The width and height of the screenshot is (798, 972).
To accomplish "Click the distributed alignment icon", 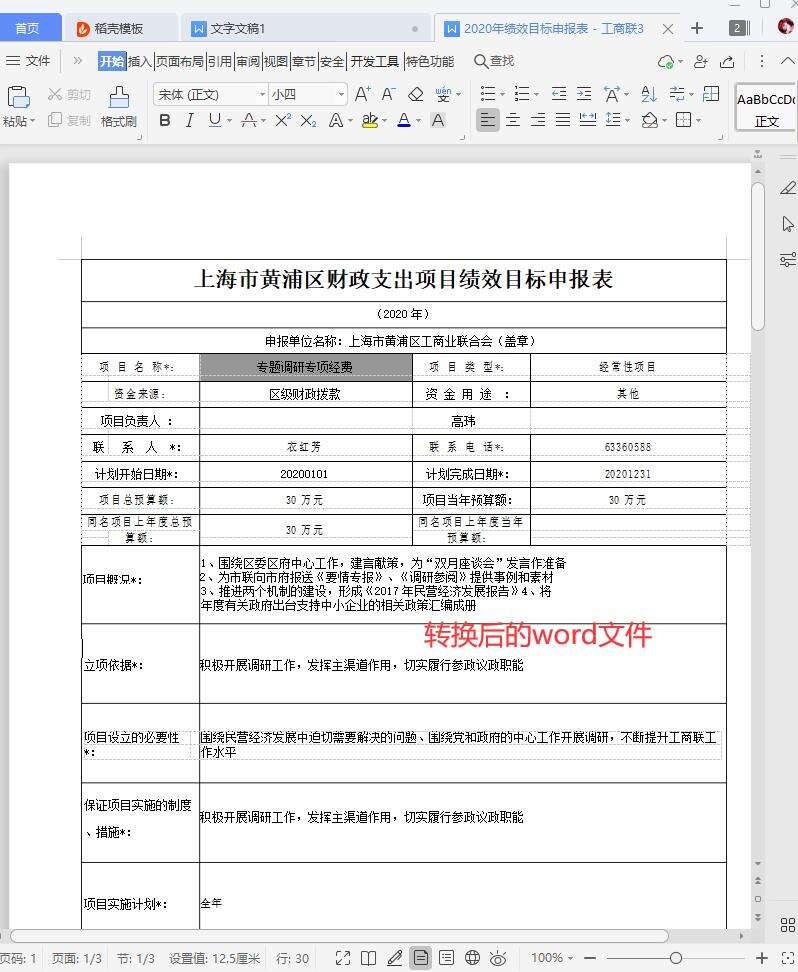I will tap(587, 120).
